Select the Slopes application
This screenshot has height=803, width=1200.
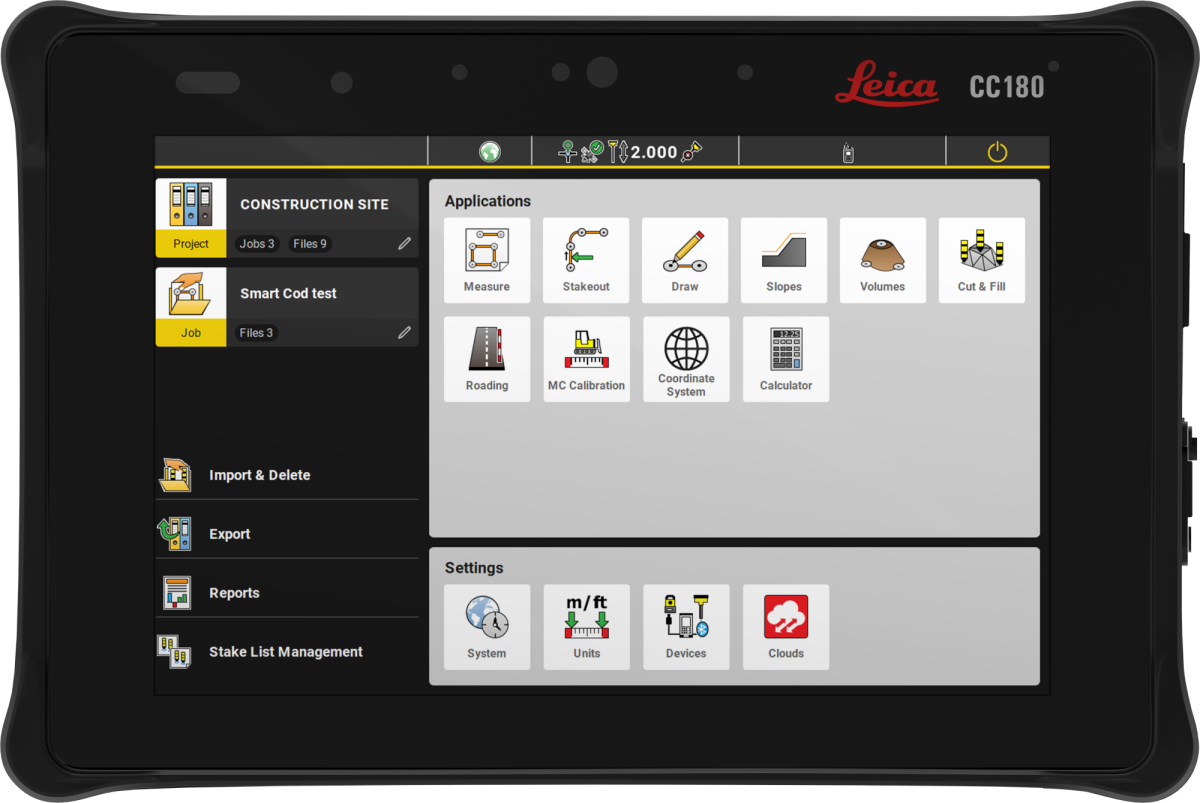pyautogui.click(x=784, y=259)
